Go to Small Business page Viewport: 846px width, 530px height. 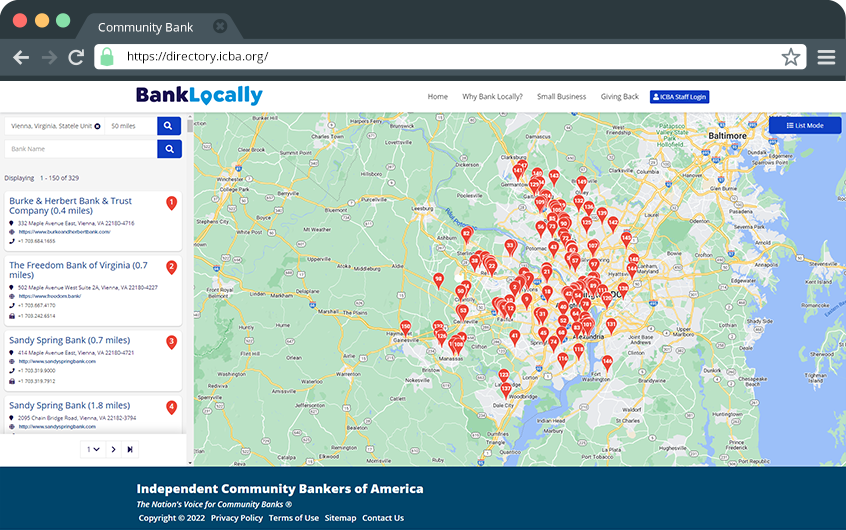coord(561,97)
